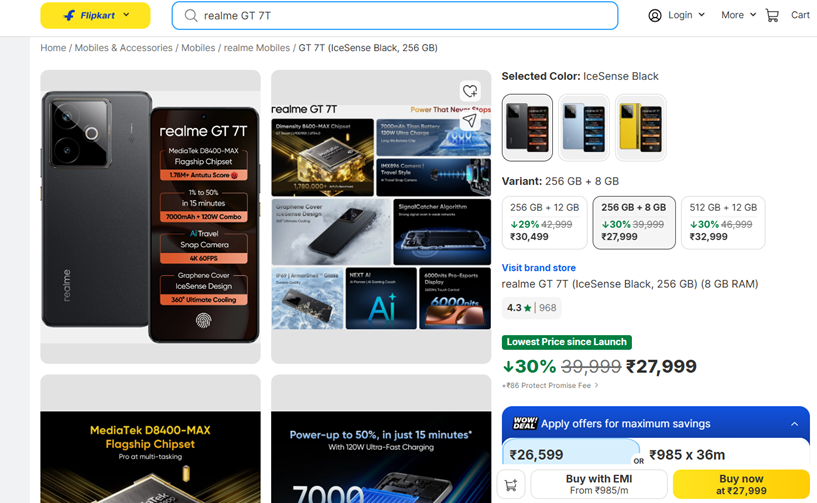Choose the 256 GB + 8 GB variant

pos(634,222)
